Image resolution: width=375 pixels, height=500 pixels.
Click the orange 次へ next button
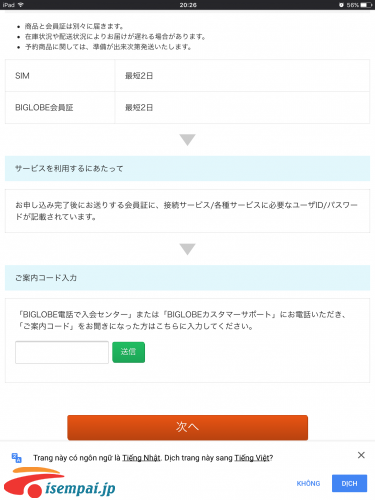187,427
